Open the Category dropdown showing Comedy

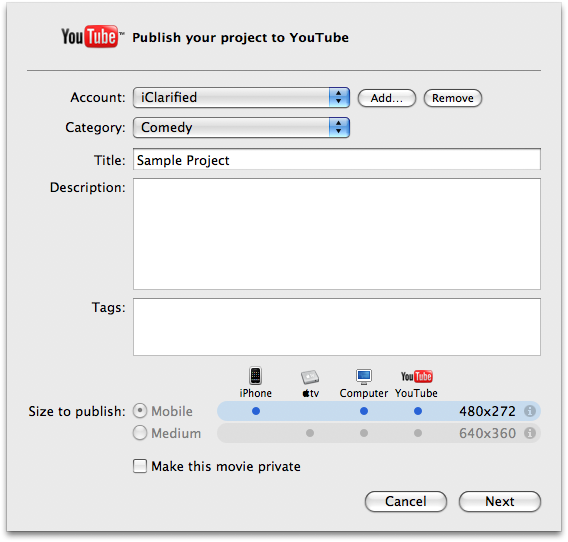(x=241, y=128)
